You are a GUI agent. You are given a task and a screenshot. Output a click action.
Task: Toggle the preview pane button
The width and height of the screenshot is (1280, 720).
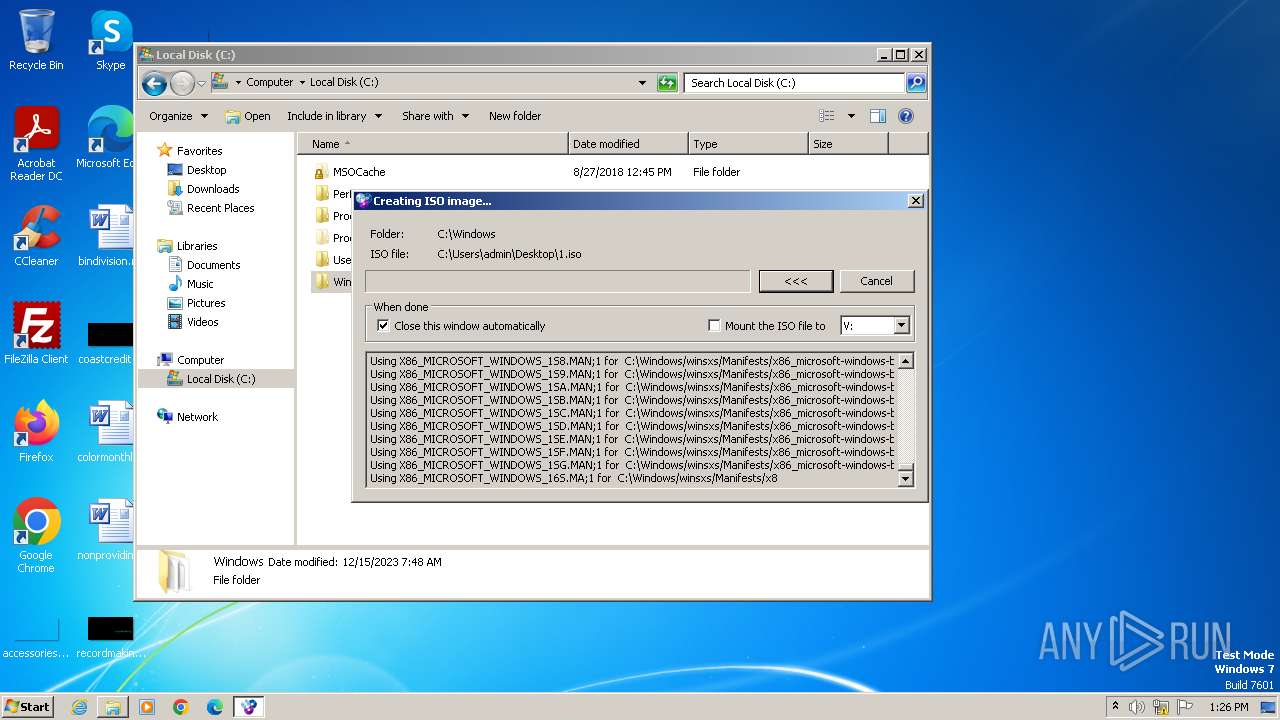(x=877, y=116)
